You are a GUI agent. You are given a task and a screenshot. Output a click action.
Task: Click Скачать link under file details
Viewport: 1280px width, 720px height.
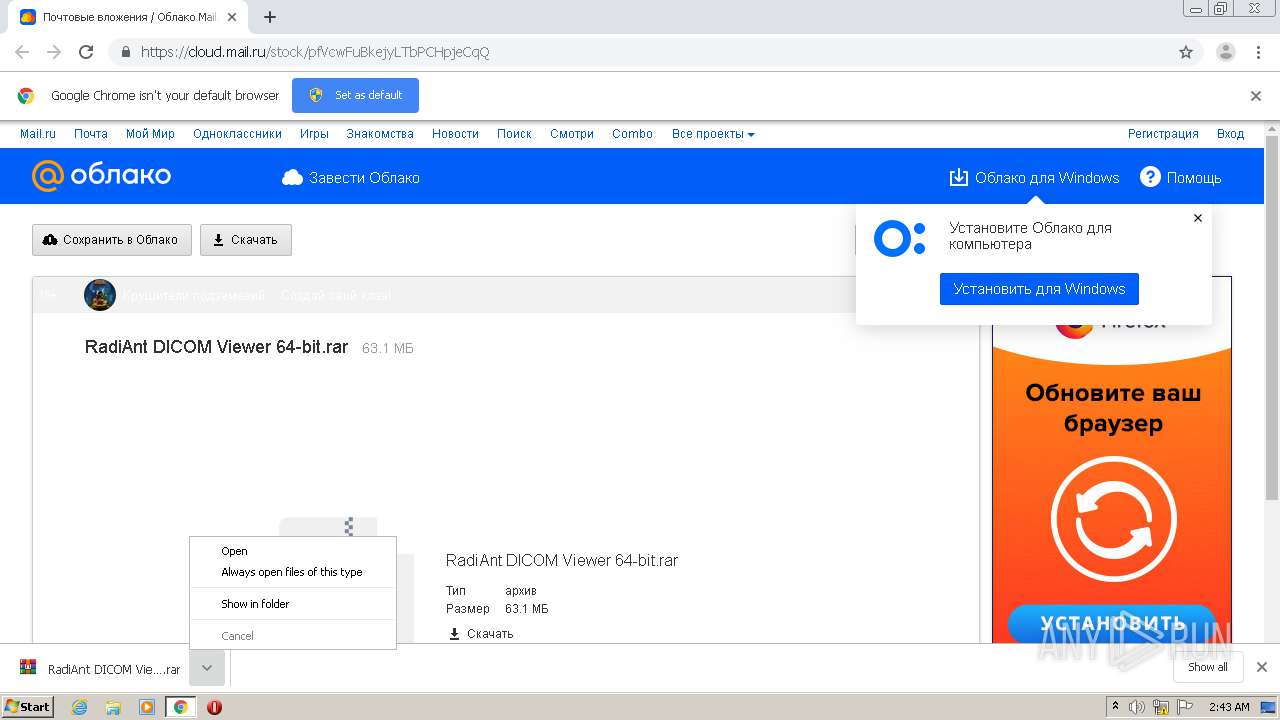tap(481, 634)
